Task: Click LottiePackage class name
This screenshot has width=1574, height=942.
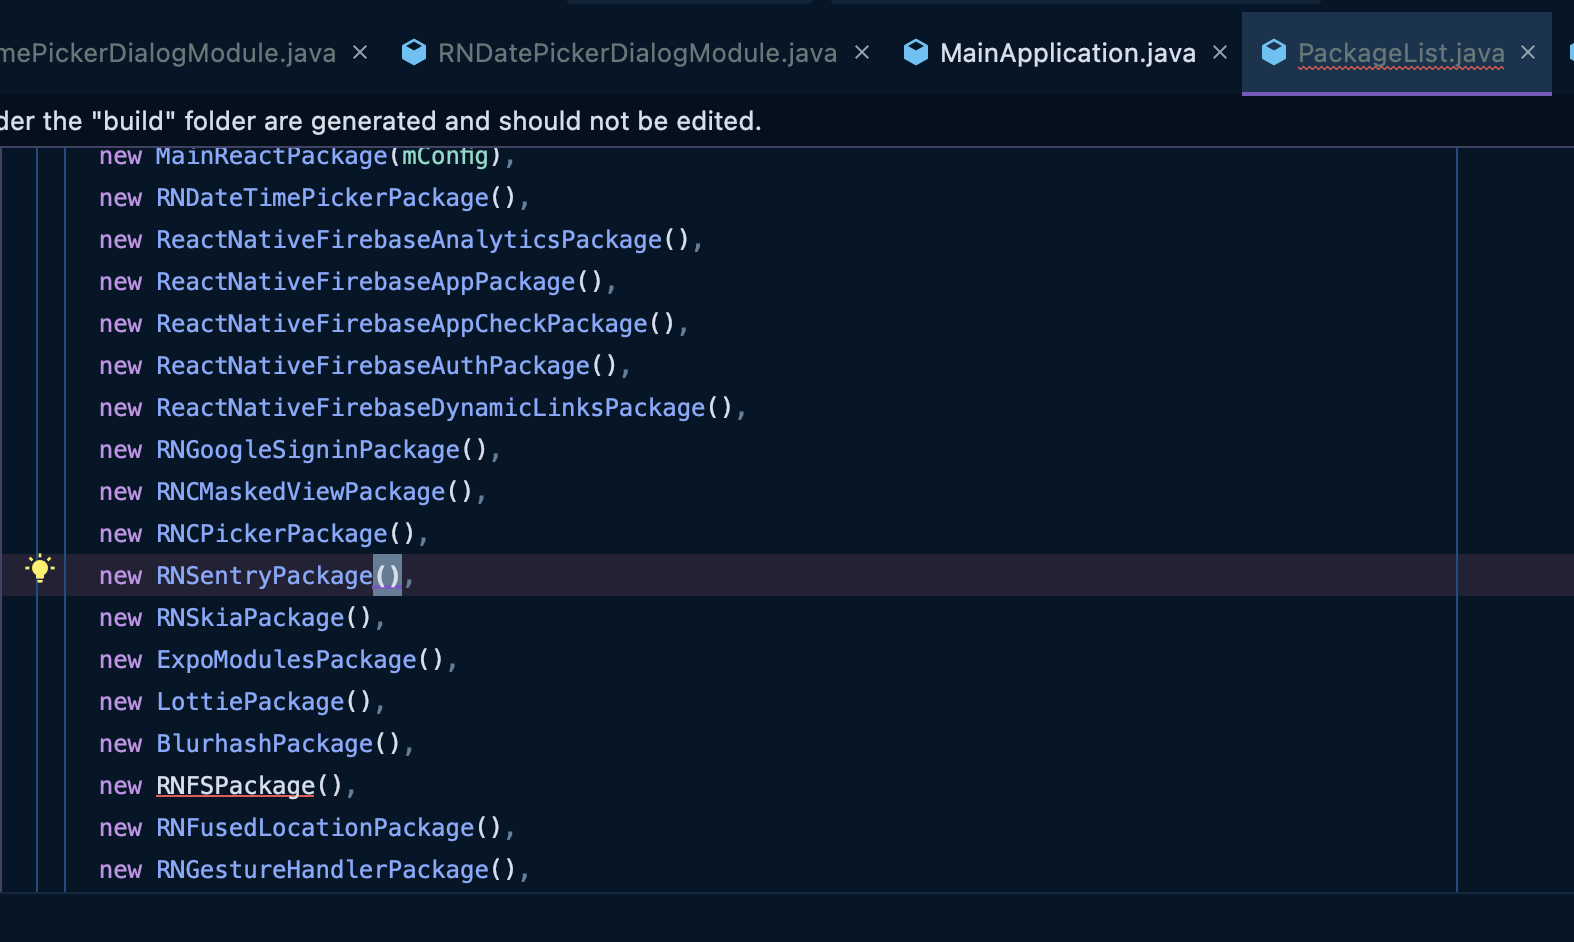Action: [251, 702]
